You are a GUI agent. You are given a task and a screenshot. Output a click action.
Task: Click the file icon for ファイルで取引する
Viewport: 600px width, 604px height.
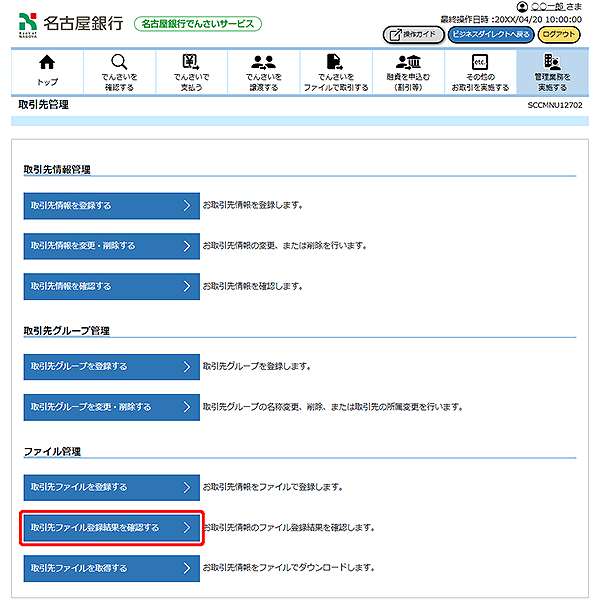click(x=336, y=62)
